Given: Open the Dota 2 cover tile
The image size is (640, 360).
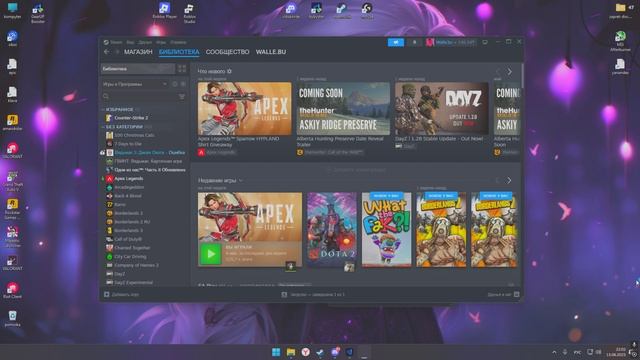Looking at the screenshot, I should click(x=331, y=230).
